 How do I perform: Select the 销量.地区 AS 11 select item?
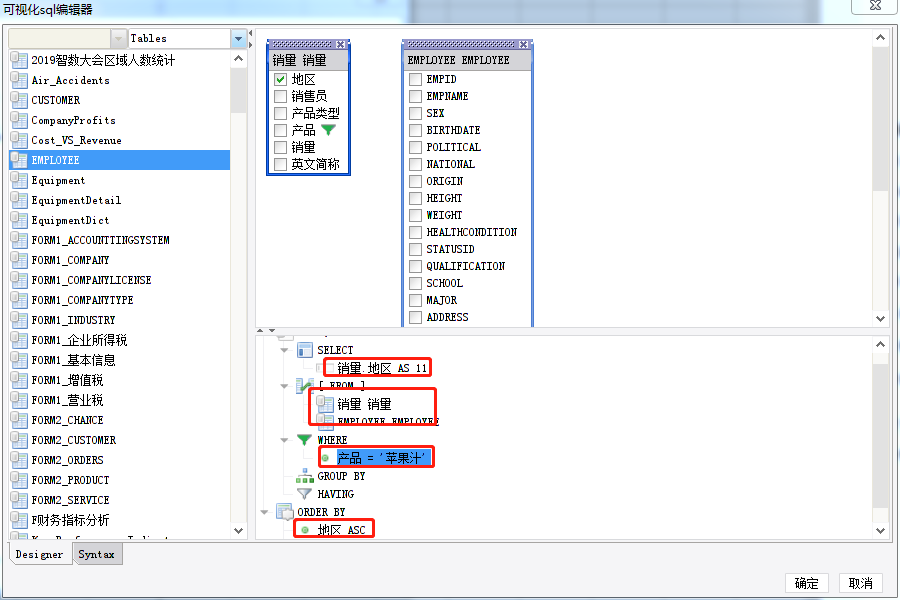(382, 368)
